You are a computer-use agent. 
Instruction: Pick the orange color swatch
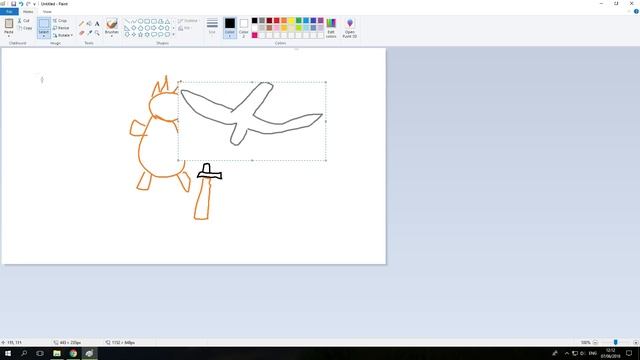coord(284,20)
